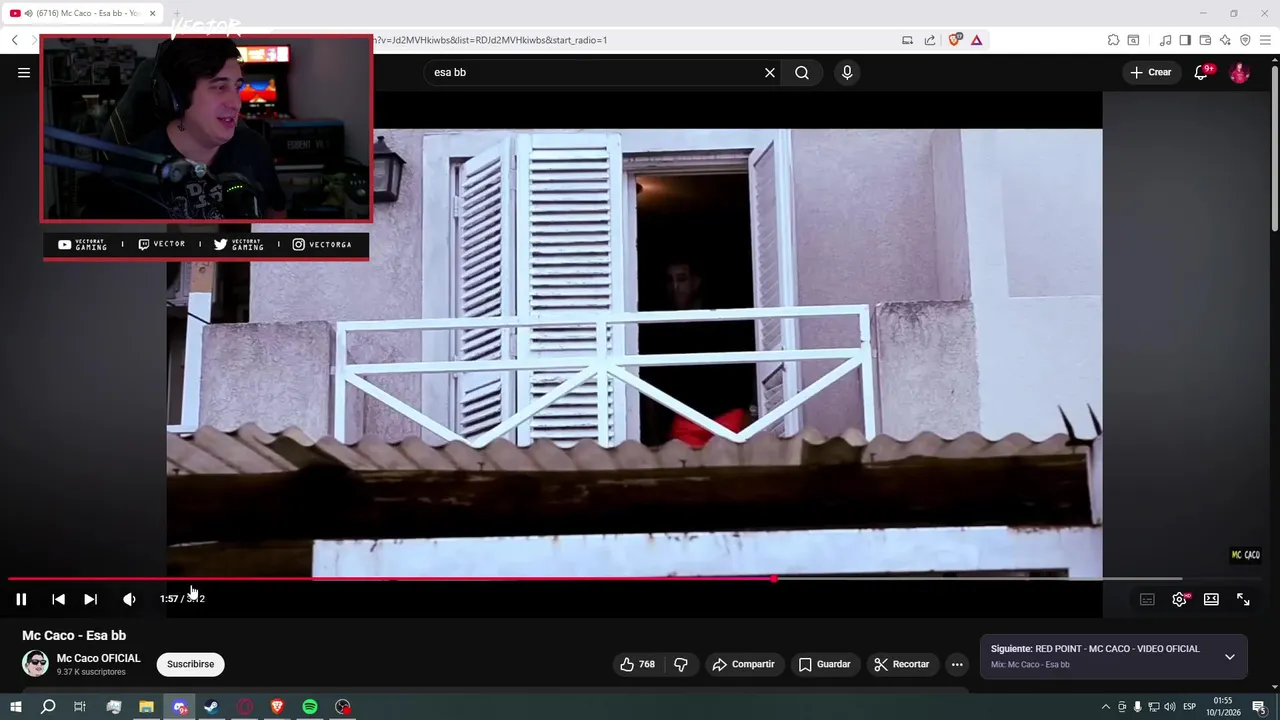Open the clock showing 01:55
This screenshot has width=1280, height=720.
pos(1222,707)
